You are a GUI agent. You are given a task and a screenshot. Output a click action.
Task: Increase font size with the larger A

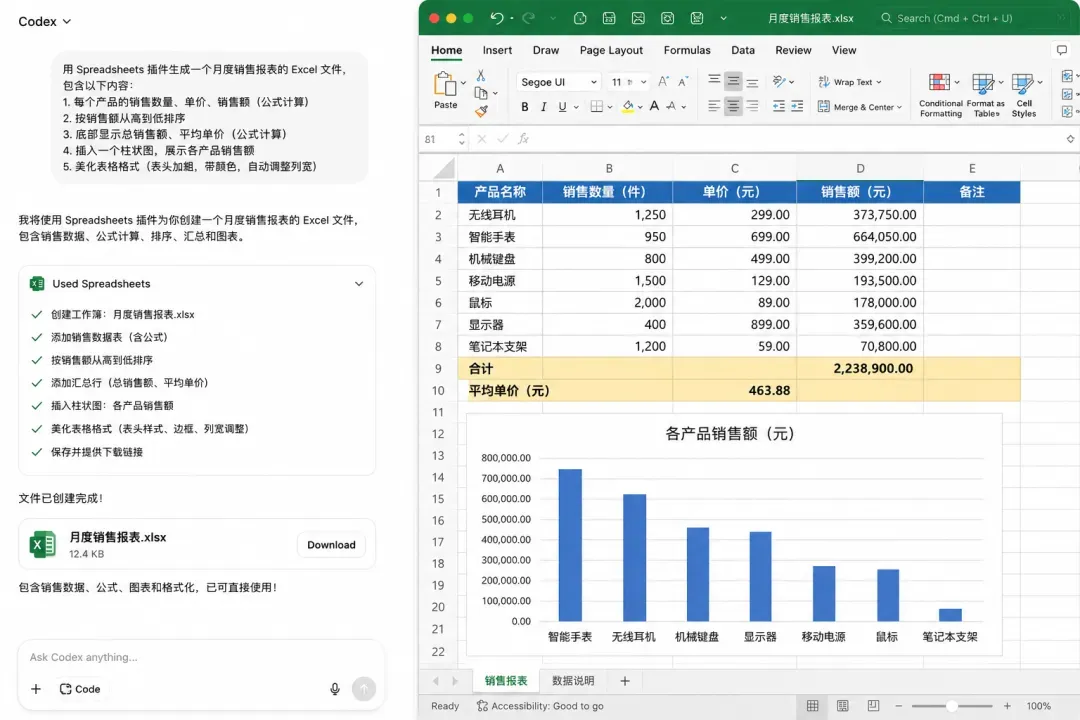click(x=663, y=82)
